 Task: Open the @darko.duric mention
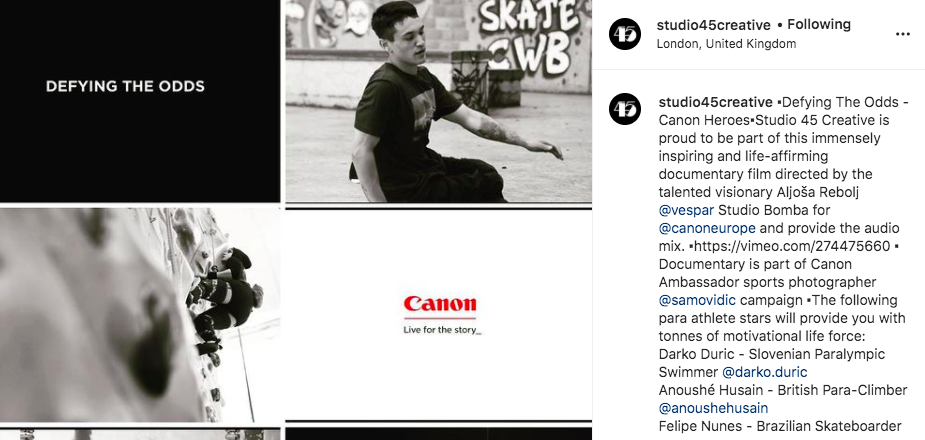[x=765, y=372]
